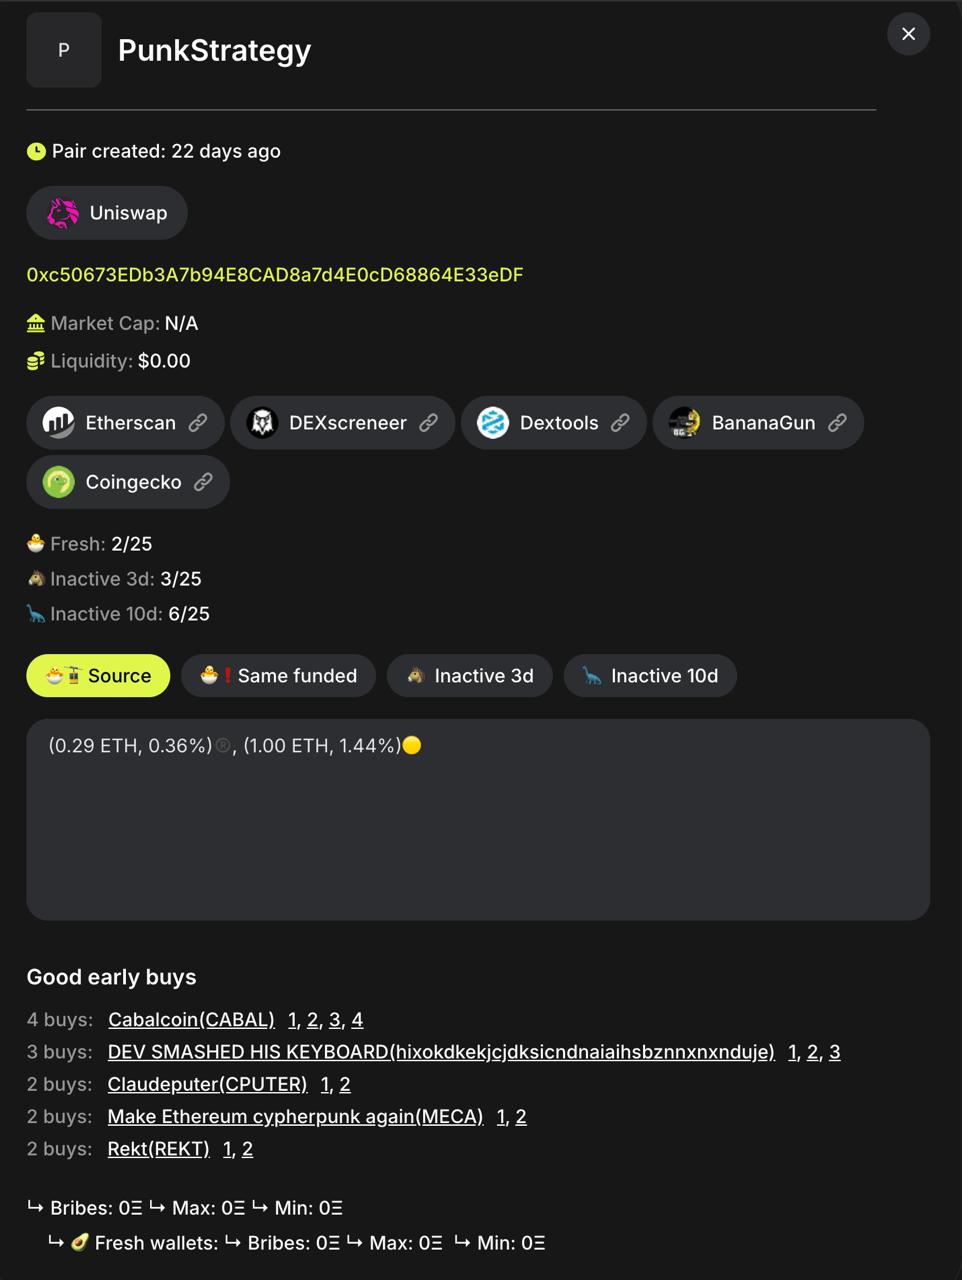Image resolution: width=962 pixels, height=1280 pixels.
Task: Click the Coingecko gecko icon
Action: (x=59, y=482)
